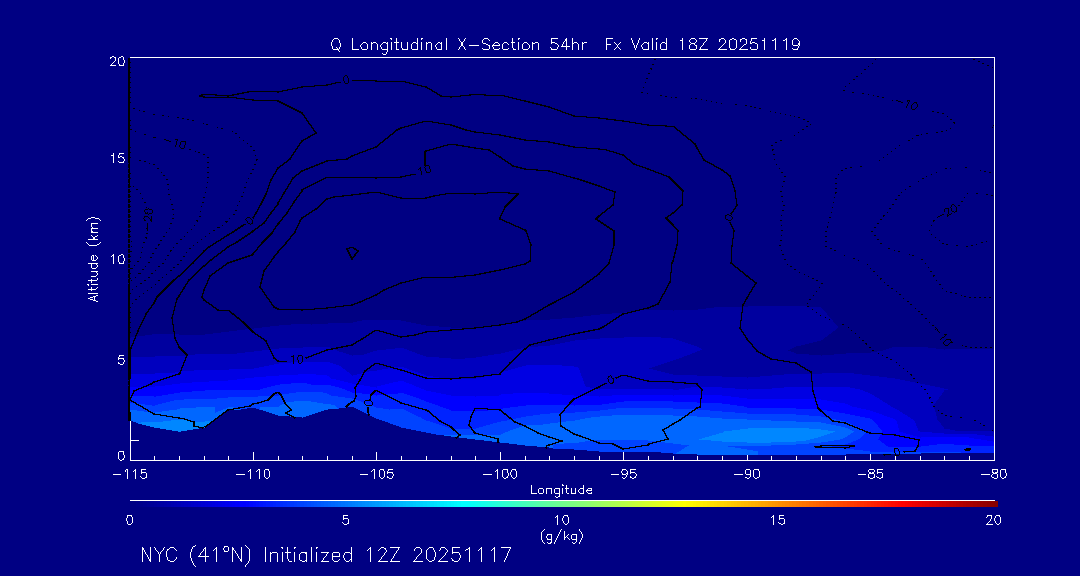This screenshot has width=1080, height=576.
Task: Click the 'Altitude (km)' vertical axis label
Action: [93, 259]
